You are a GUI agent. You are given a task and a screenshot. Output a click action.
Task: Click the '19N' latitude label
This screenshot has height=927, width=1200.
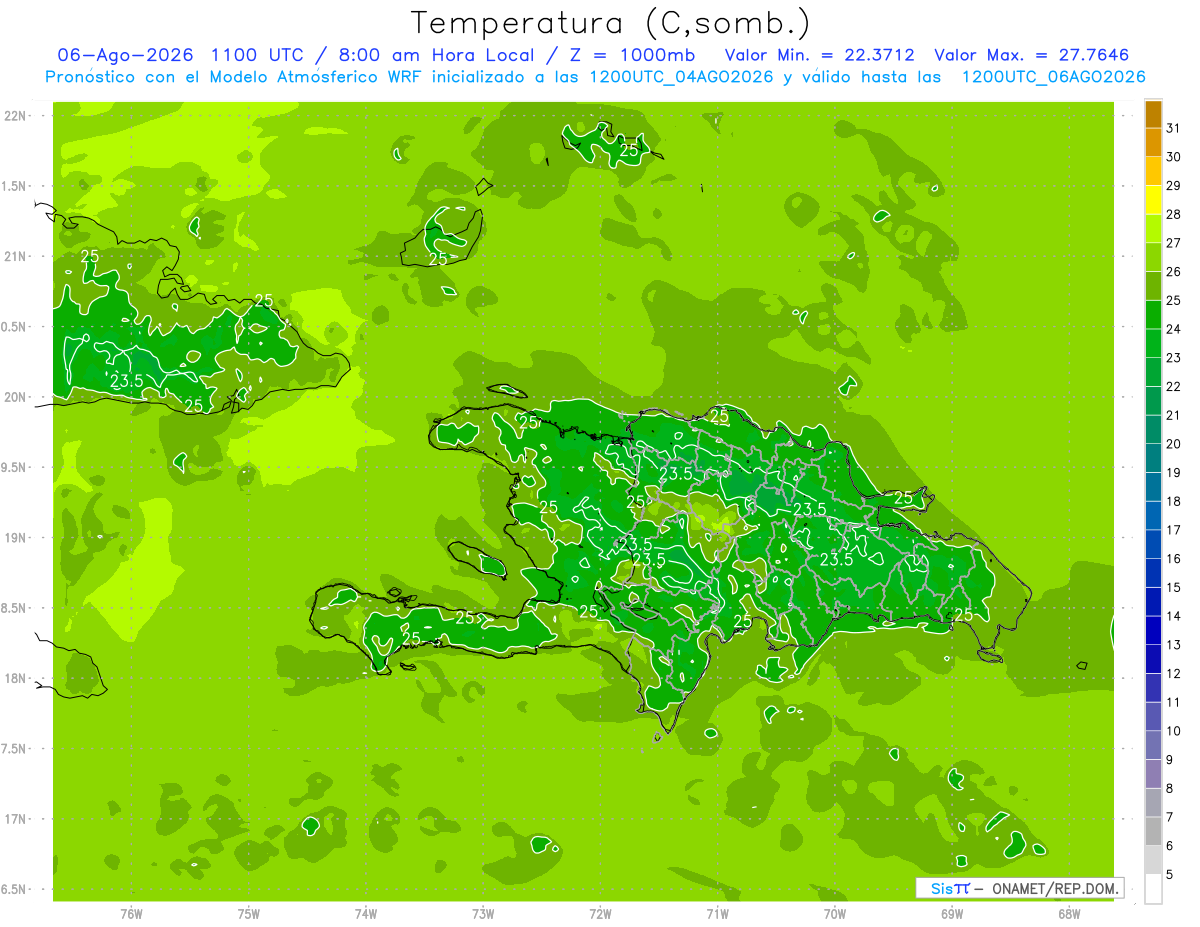click(x=16, y=538)
